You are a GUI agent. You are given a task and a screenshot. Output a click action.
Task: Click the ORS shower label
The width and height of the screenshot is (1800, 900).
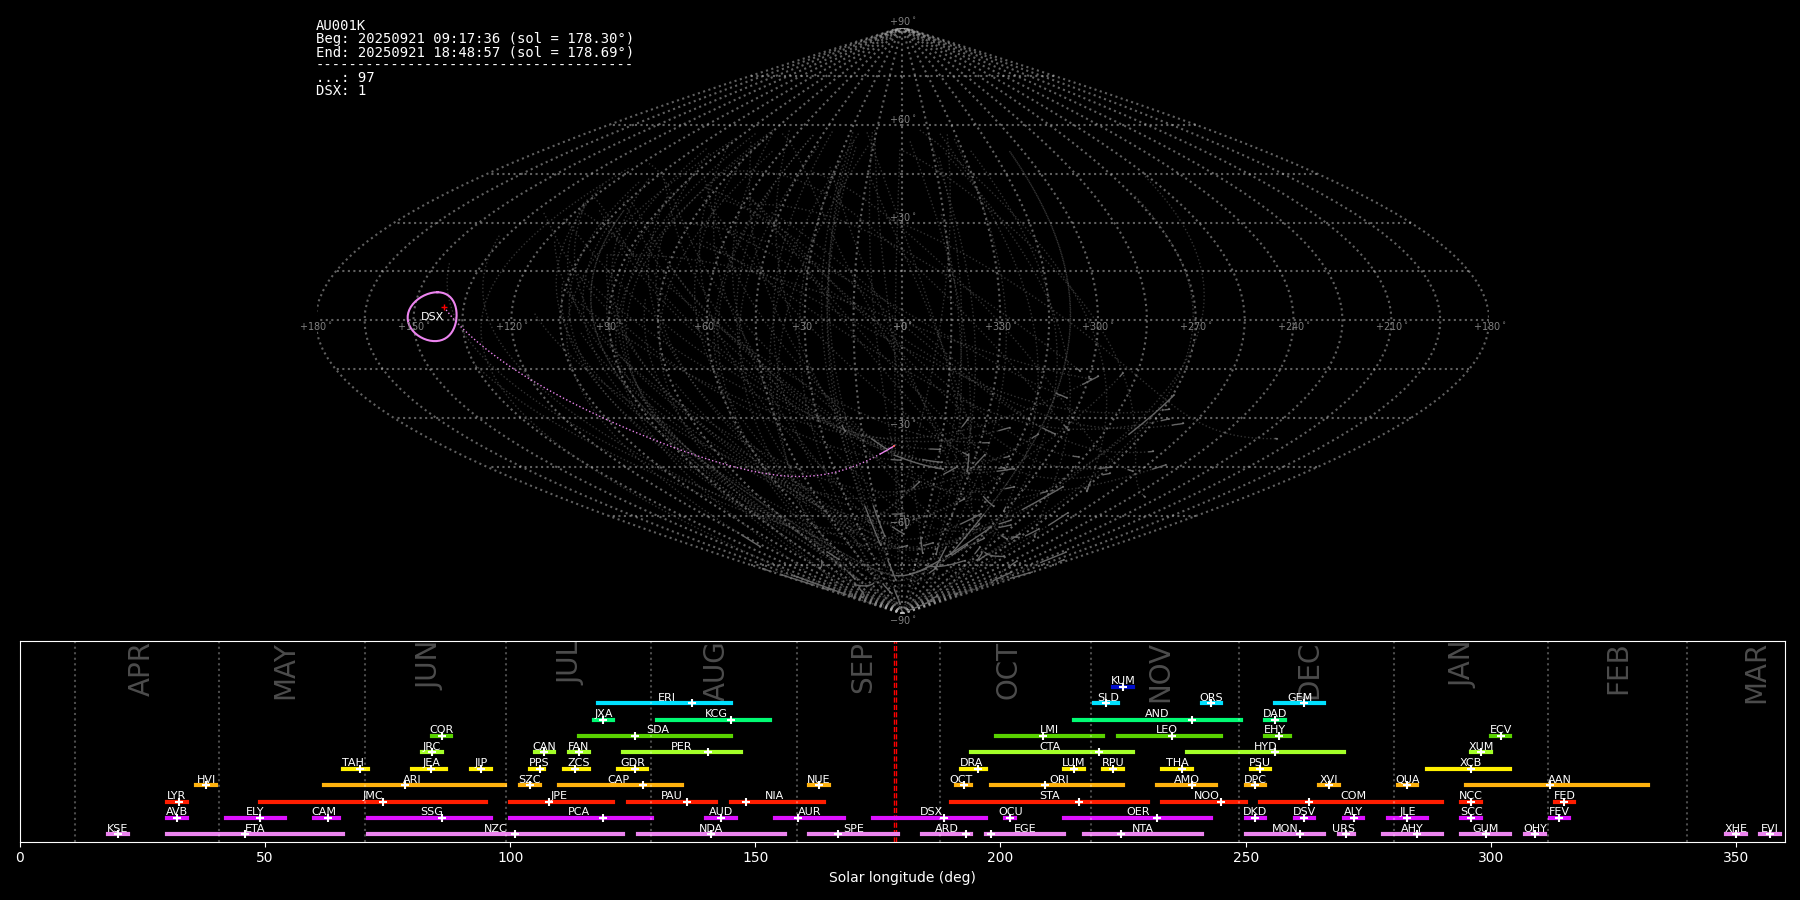pyautogui.click(x=1211, y=698)
